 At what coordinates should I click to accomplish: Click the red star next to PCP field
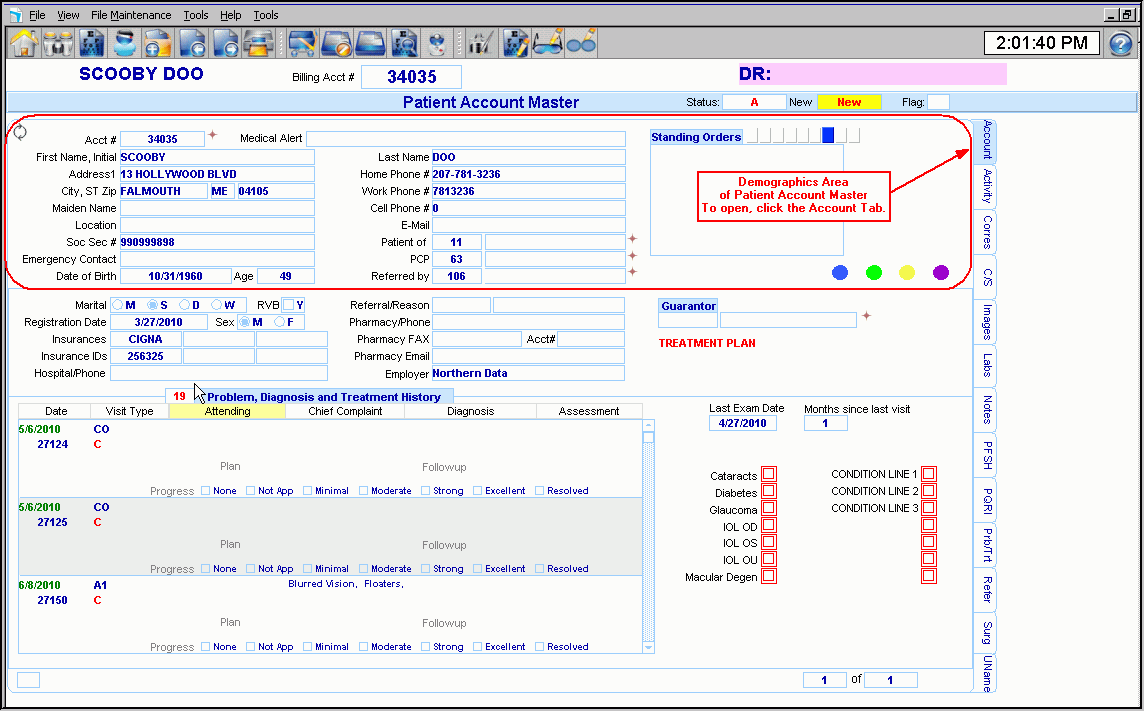[632, 256]
